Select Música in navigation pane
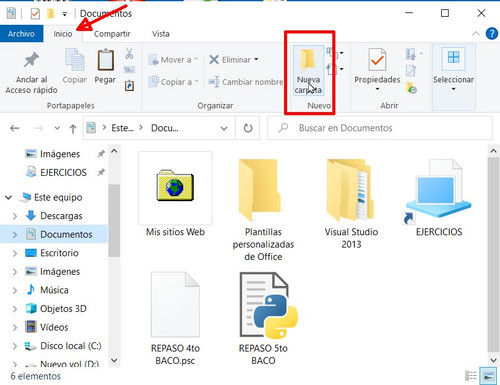 [x=47, y=290]
